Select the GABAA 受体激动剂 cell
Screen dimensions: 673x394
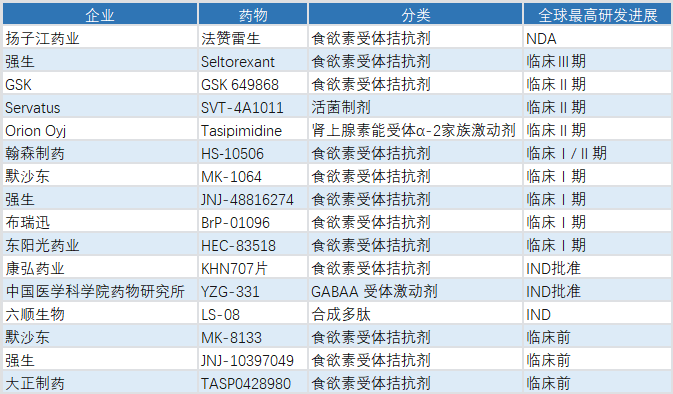415,291
